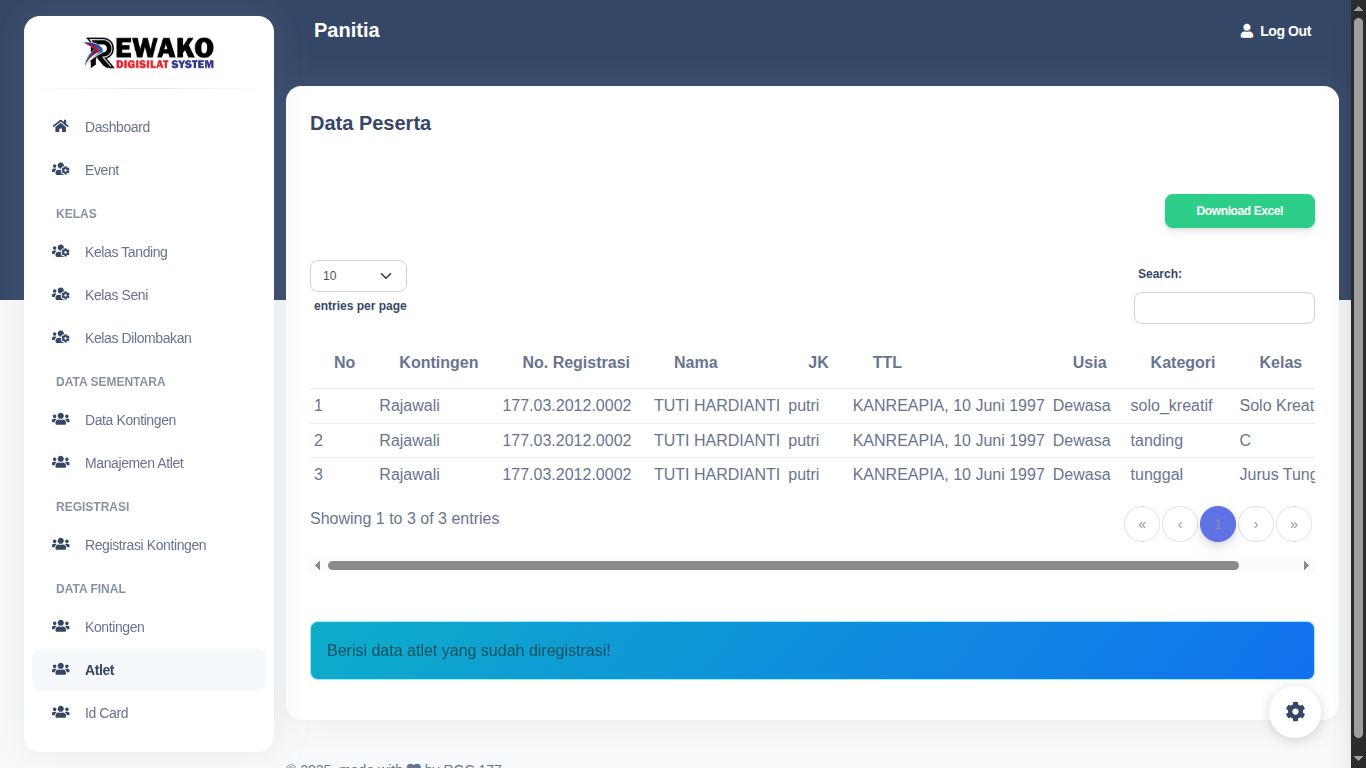Click the Log Out link
Image resolution: width=1366 pixels, height=768 pixels.
(x=1284, y=31)
